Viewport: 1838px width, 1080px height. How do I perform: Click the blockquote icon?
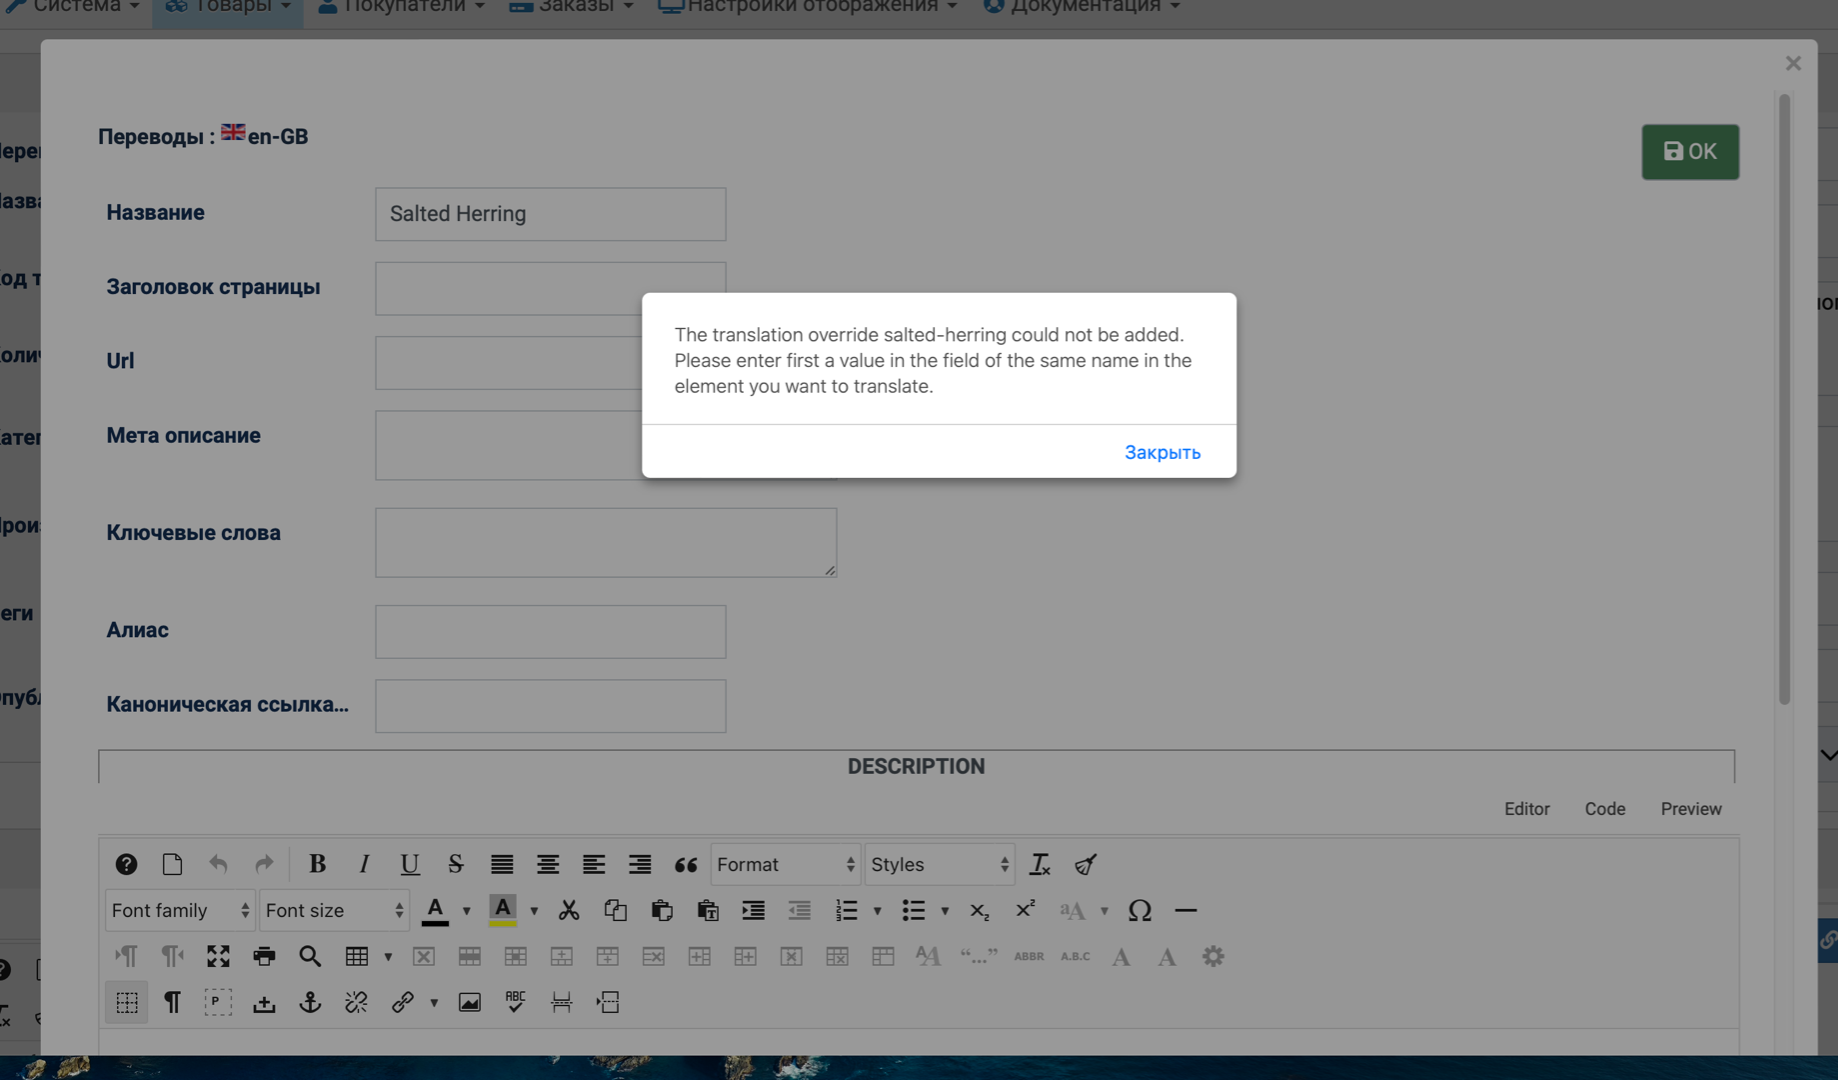[x=685, y=864]
